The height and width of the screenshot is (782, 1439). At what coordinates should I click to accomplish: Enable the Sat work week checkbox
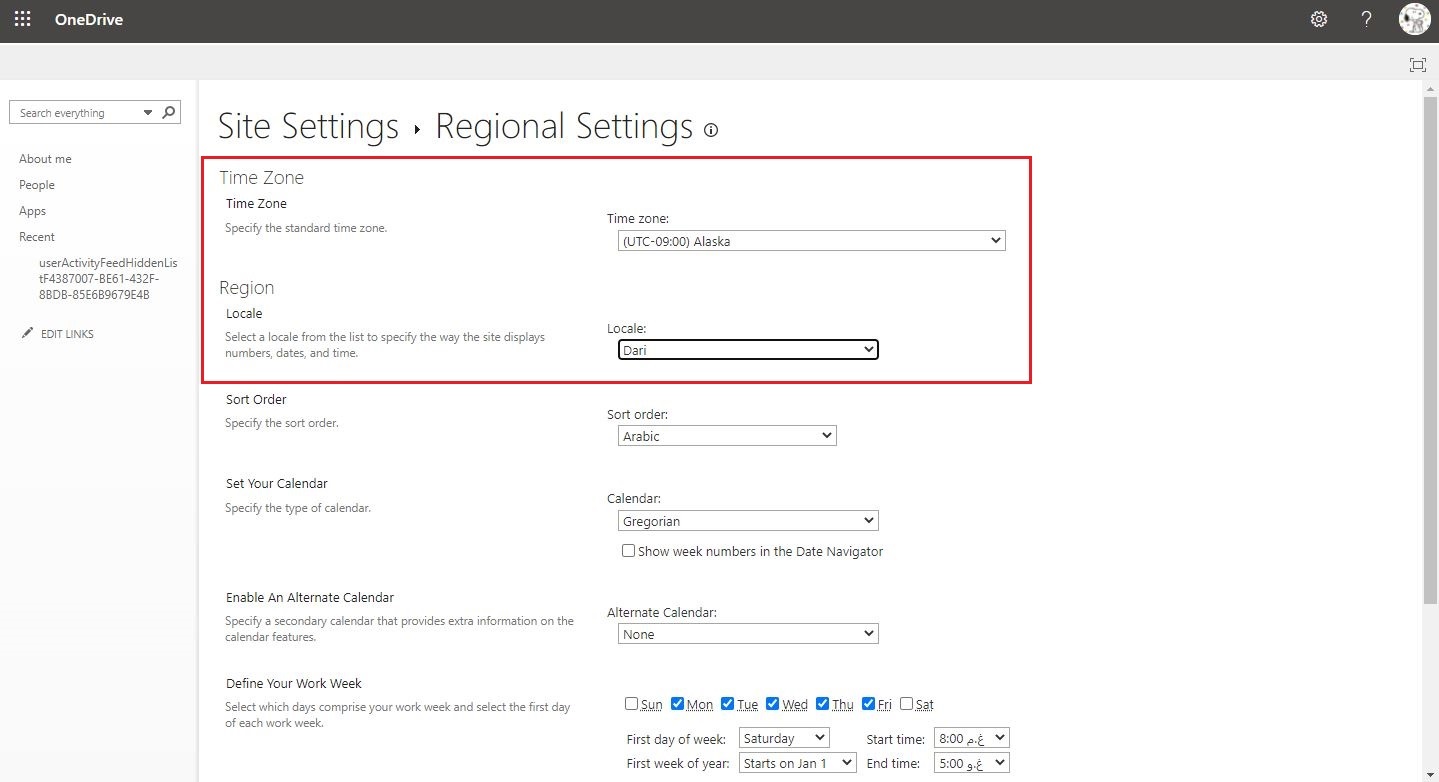coord(906,703)
